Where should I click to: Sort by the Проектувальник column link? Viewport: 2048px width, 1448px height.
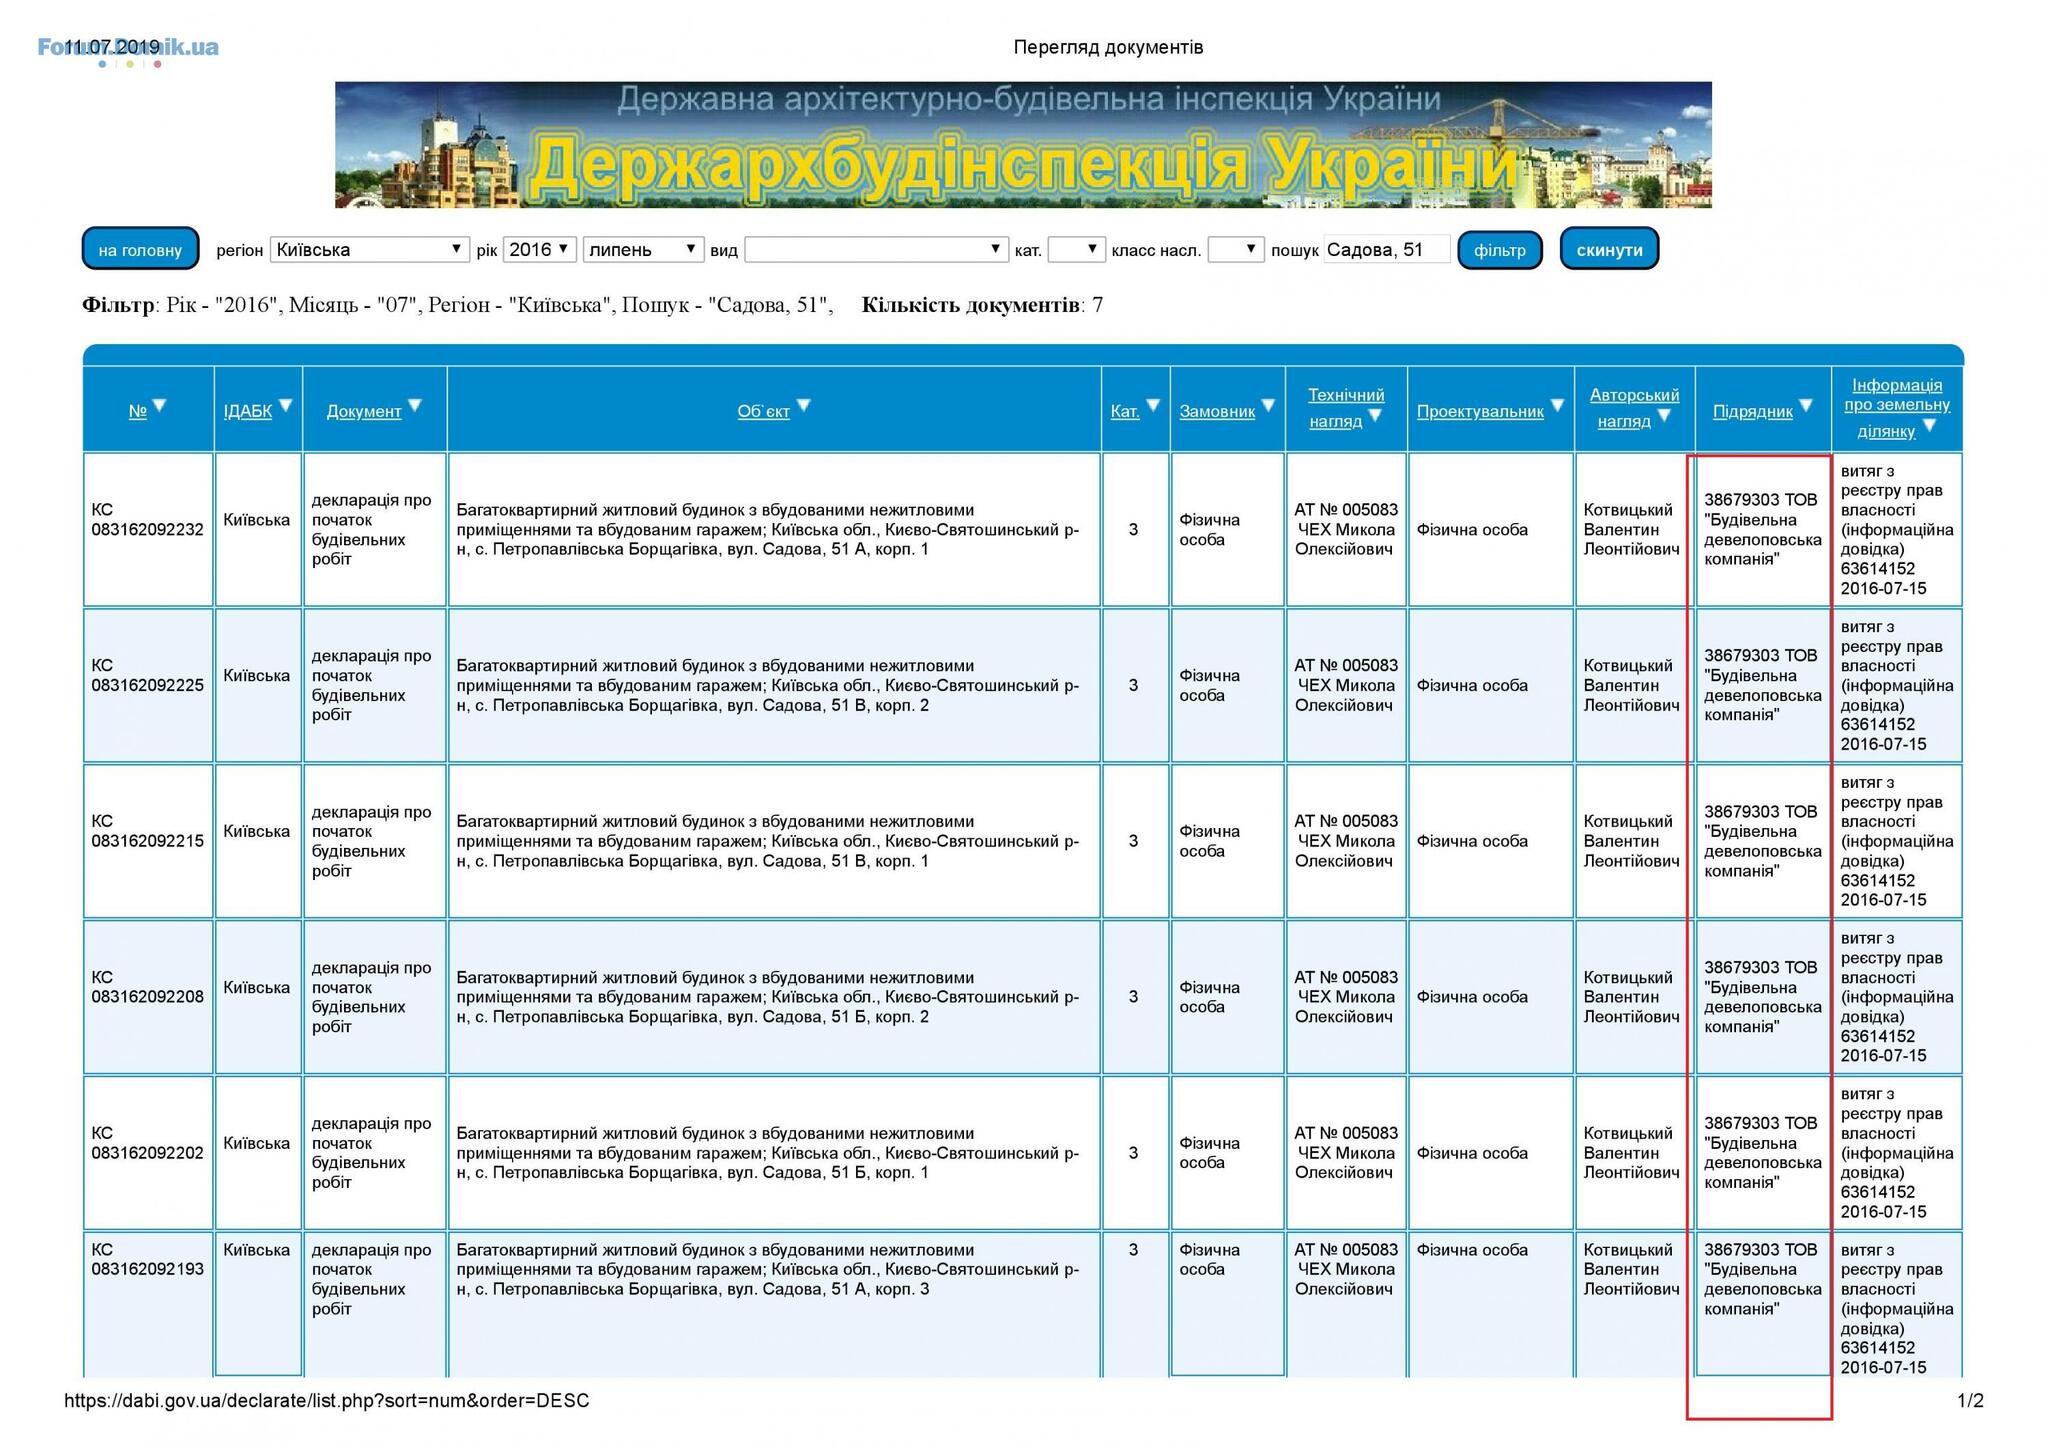[1480, 411]
